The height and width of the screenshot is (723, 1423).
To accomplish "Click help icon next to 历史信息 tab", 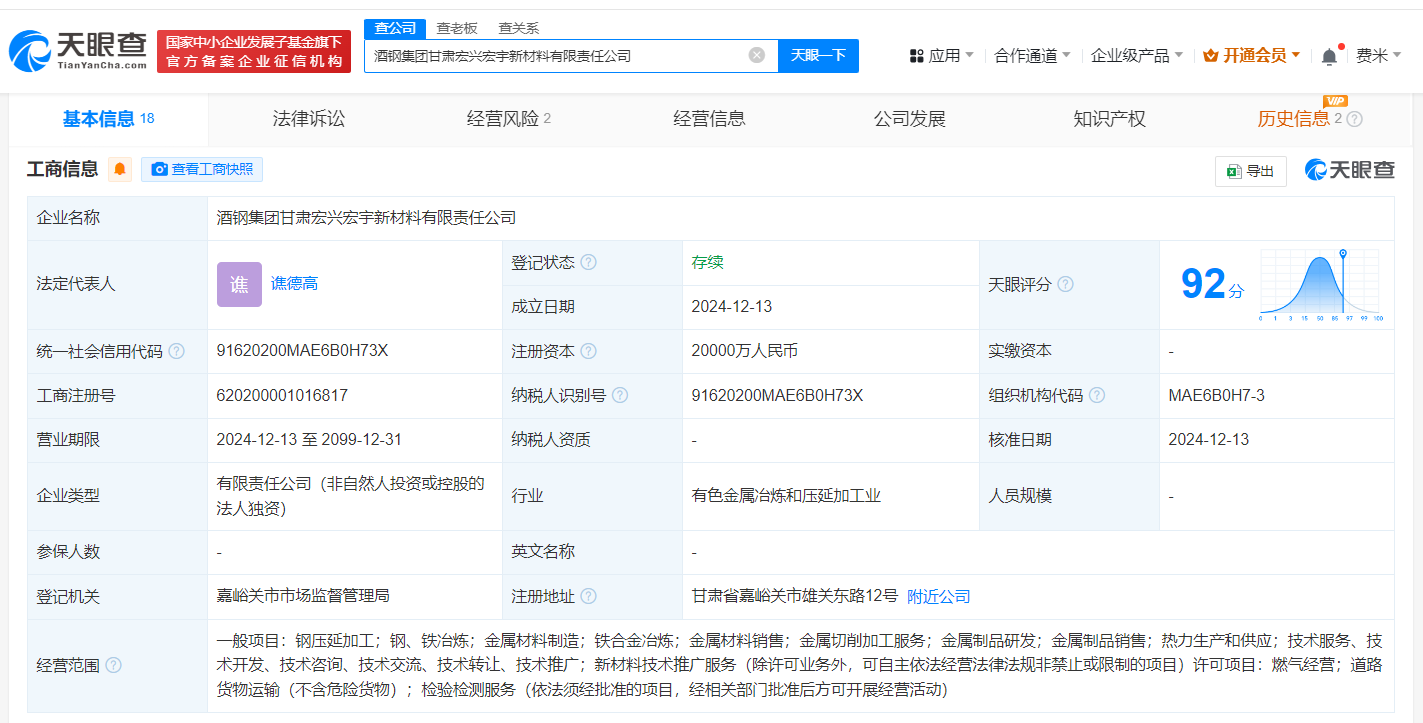I will 1355,119.
